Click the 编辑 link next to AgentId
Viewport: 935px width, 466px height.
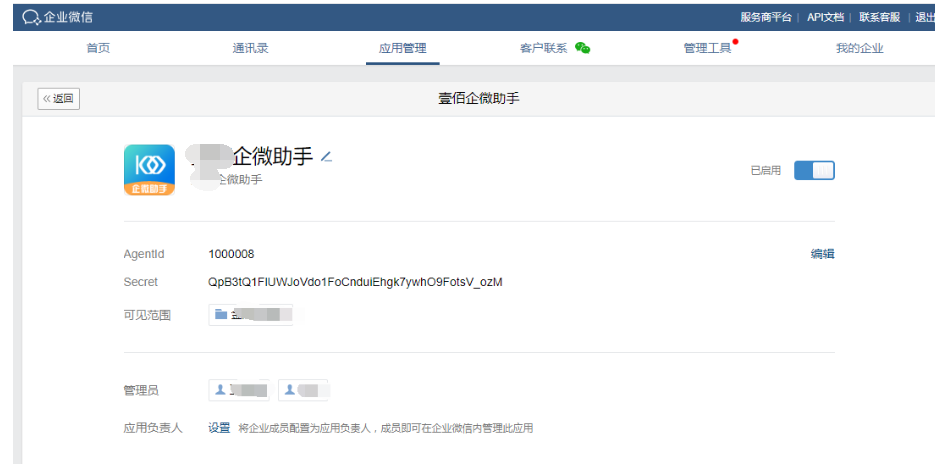pyautogui.click(x=822, y=254)
